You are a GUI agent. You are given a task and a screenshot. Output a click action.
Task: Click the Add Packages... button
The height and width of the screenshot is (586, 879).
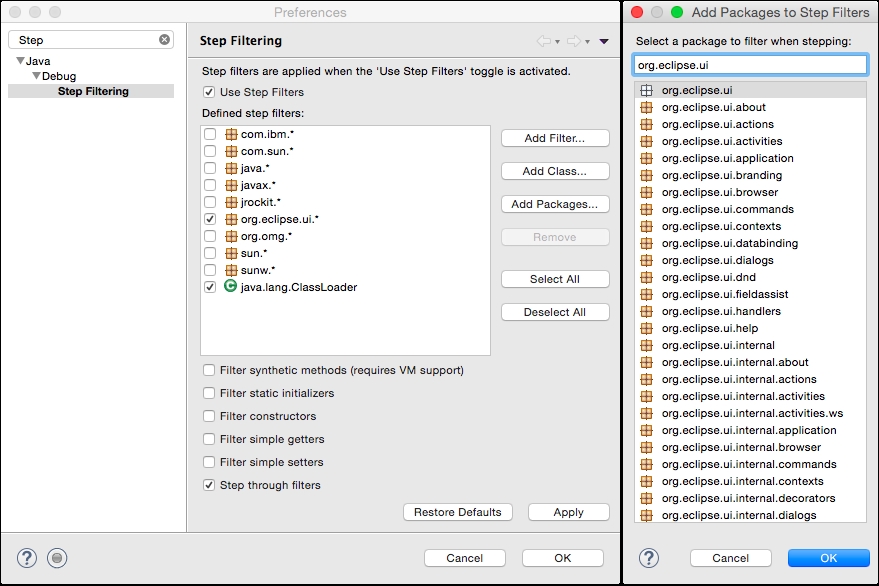[554, 204]
